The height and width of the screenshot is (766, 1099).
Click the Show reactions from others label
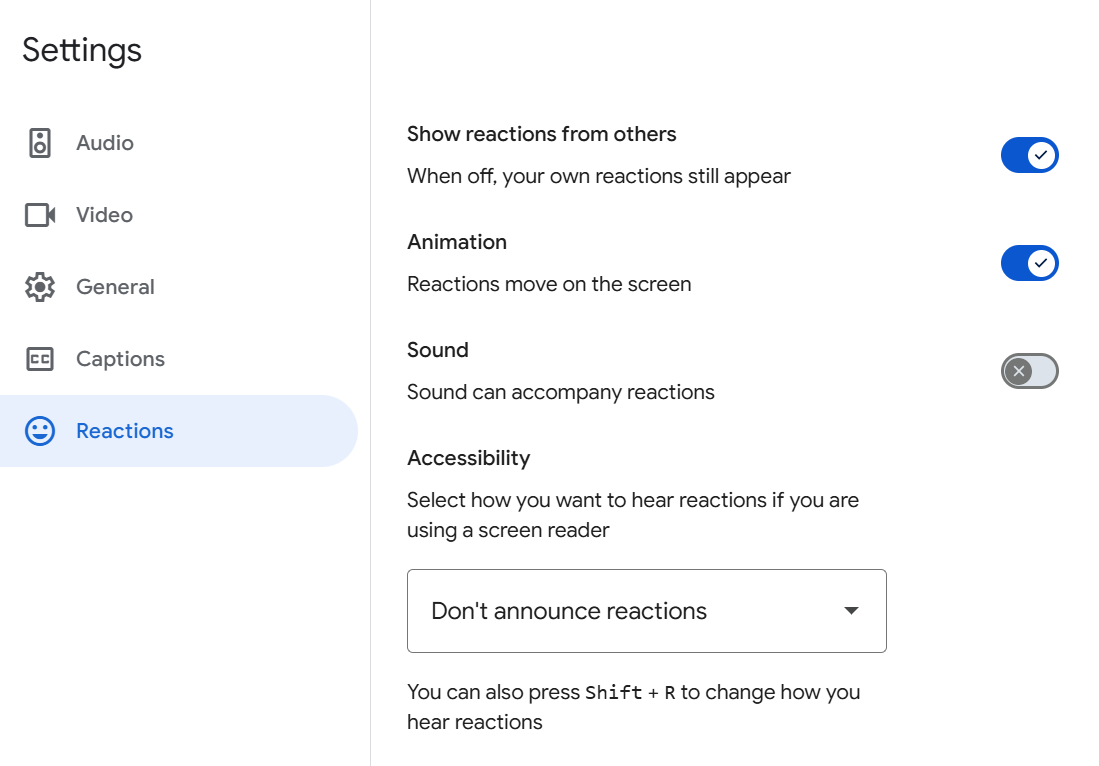tap(541, 134)
